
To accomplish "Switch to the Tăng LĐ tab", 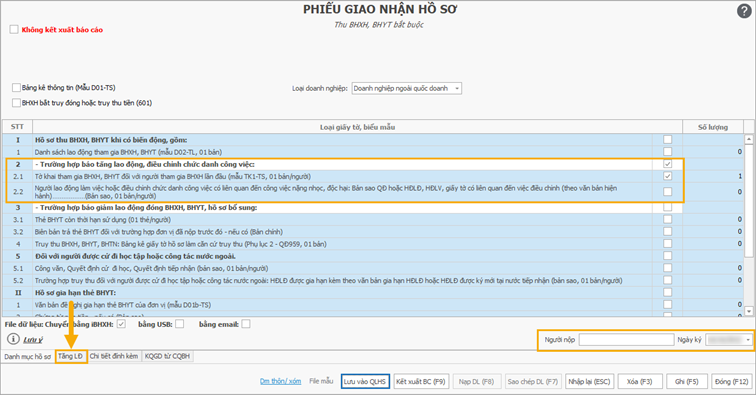I will coord(71,356).
